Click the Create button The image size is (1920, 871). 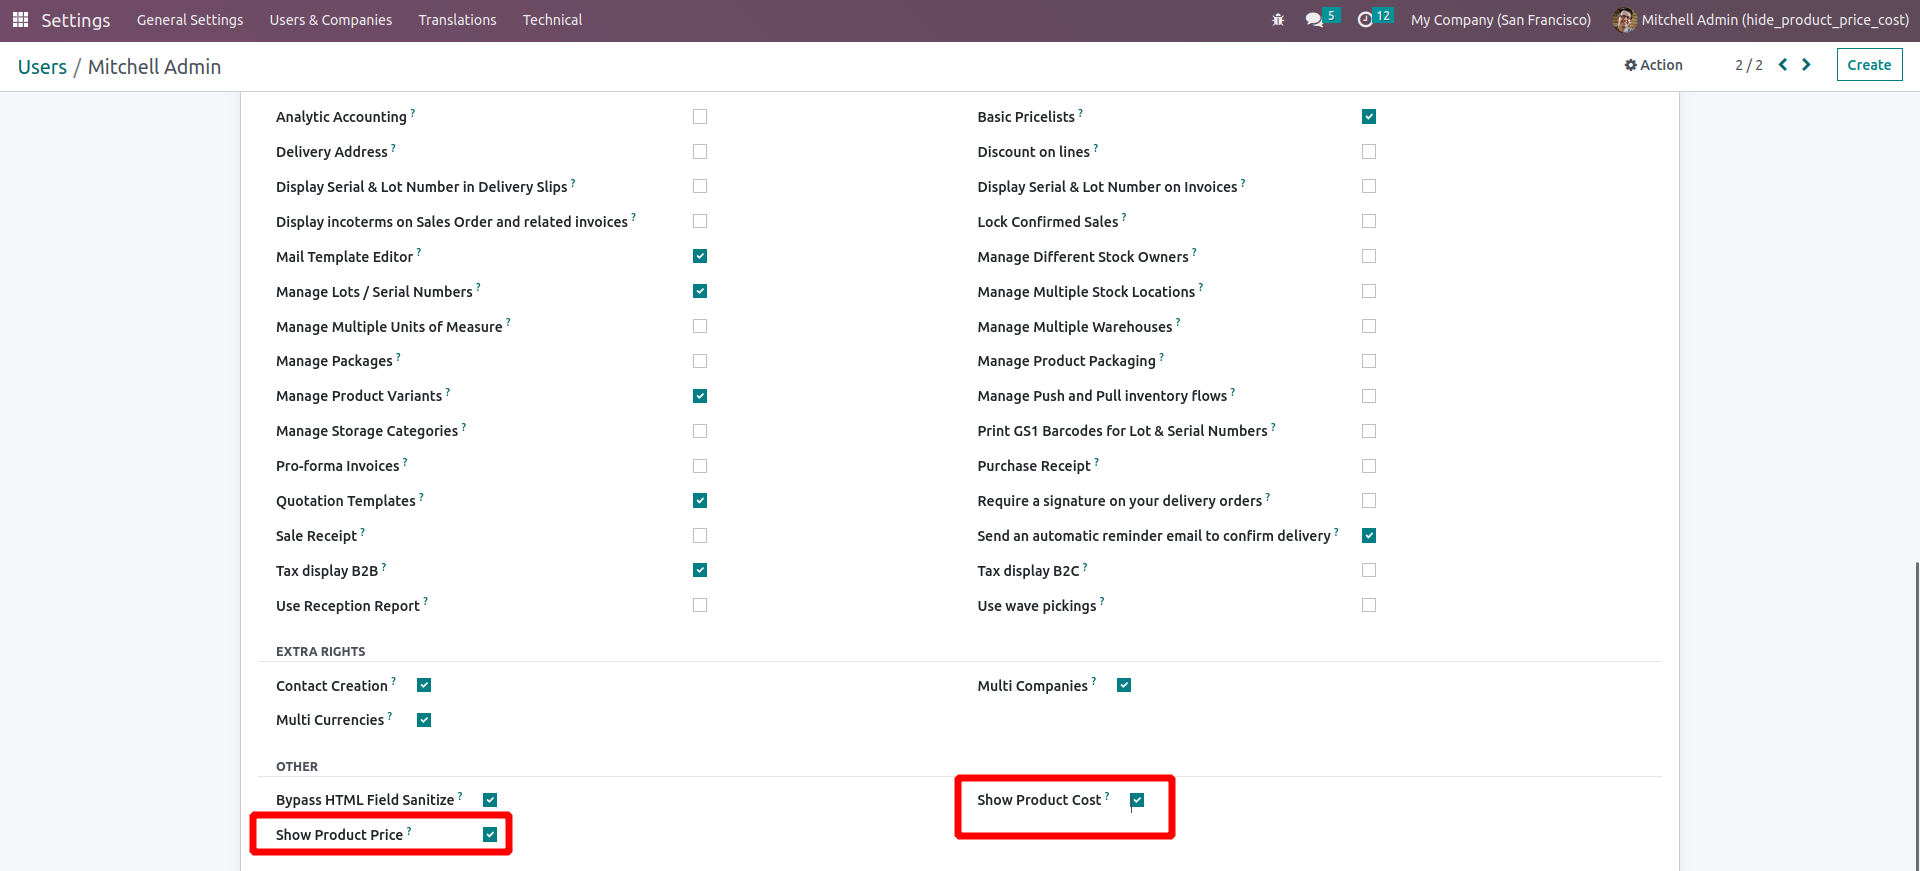tap(1869, 65)
